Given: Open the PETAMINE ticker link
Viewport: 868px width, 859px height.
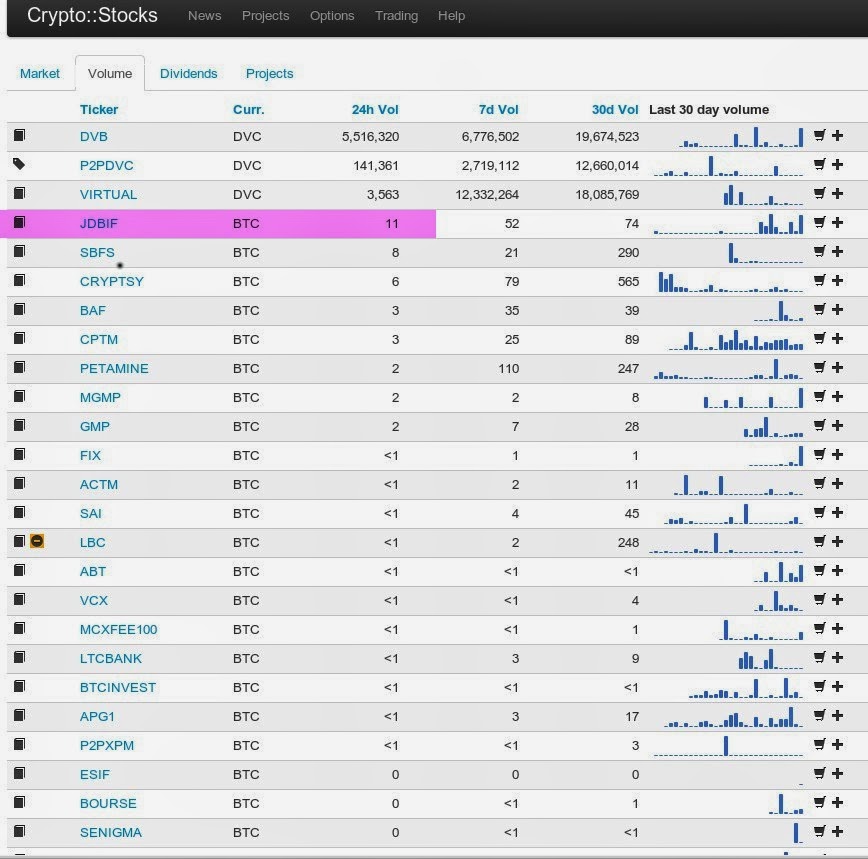Looking at the screenshot, I should 114,369.
